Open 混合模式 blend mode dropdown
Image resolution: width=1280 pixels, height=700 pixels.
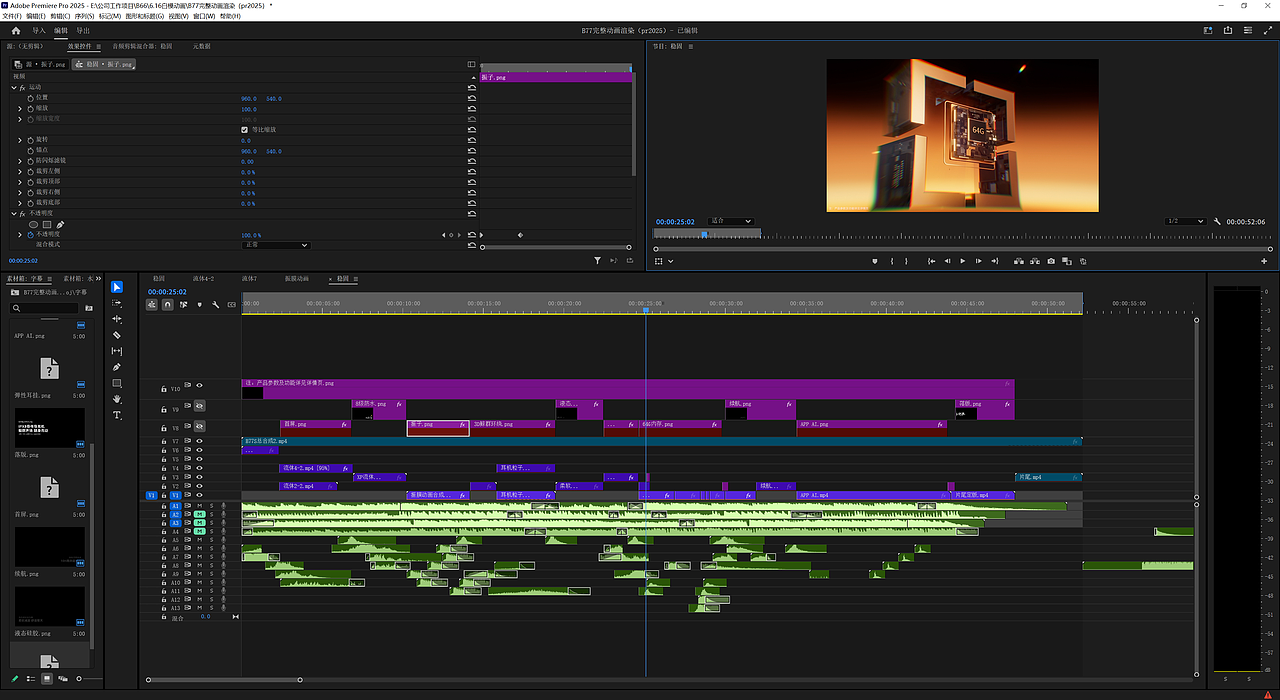(x=275, y=244)
